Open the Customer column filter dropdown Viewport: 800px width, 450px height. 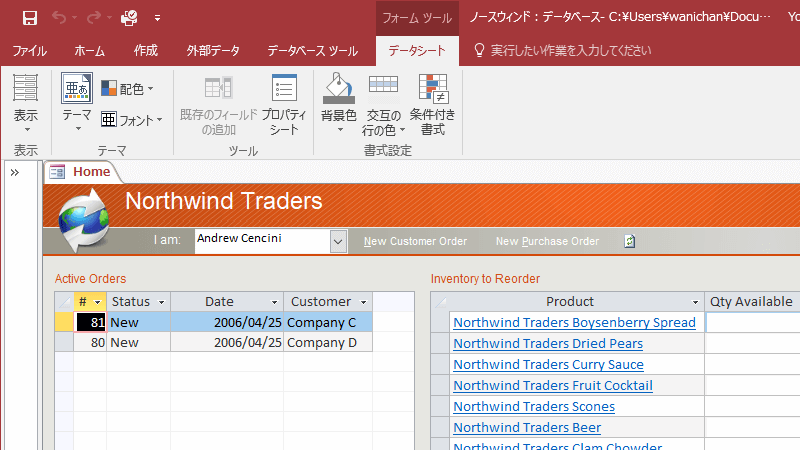[x=363, y=302]
